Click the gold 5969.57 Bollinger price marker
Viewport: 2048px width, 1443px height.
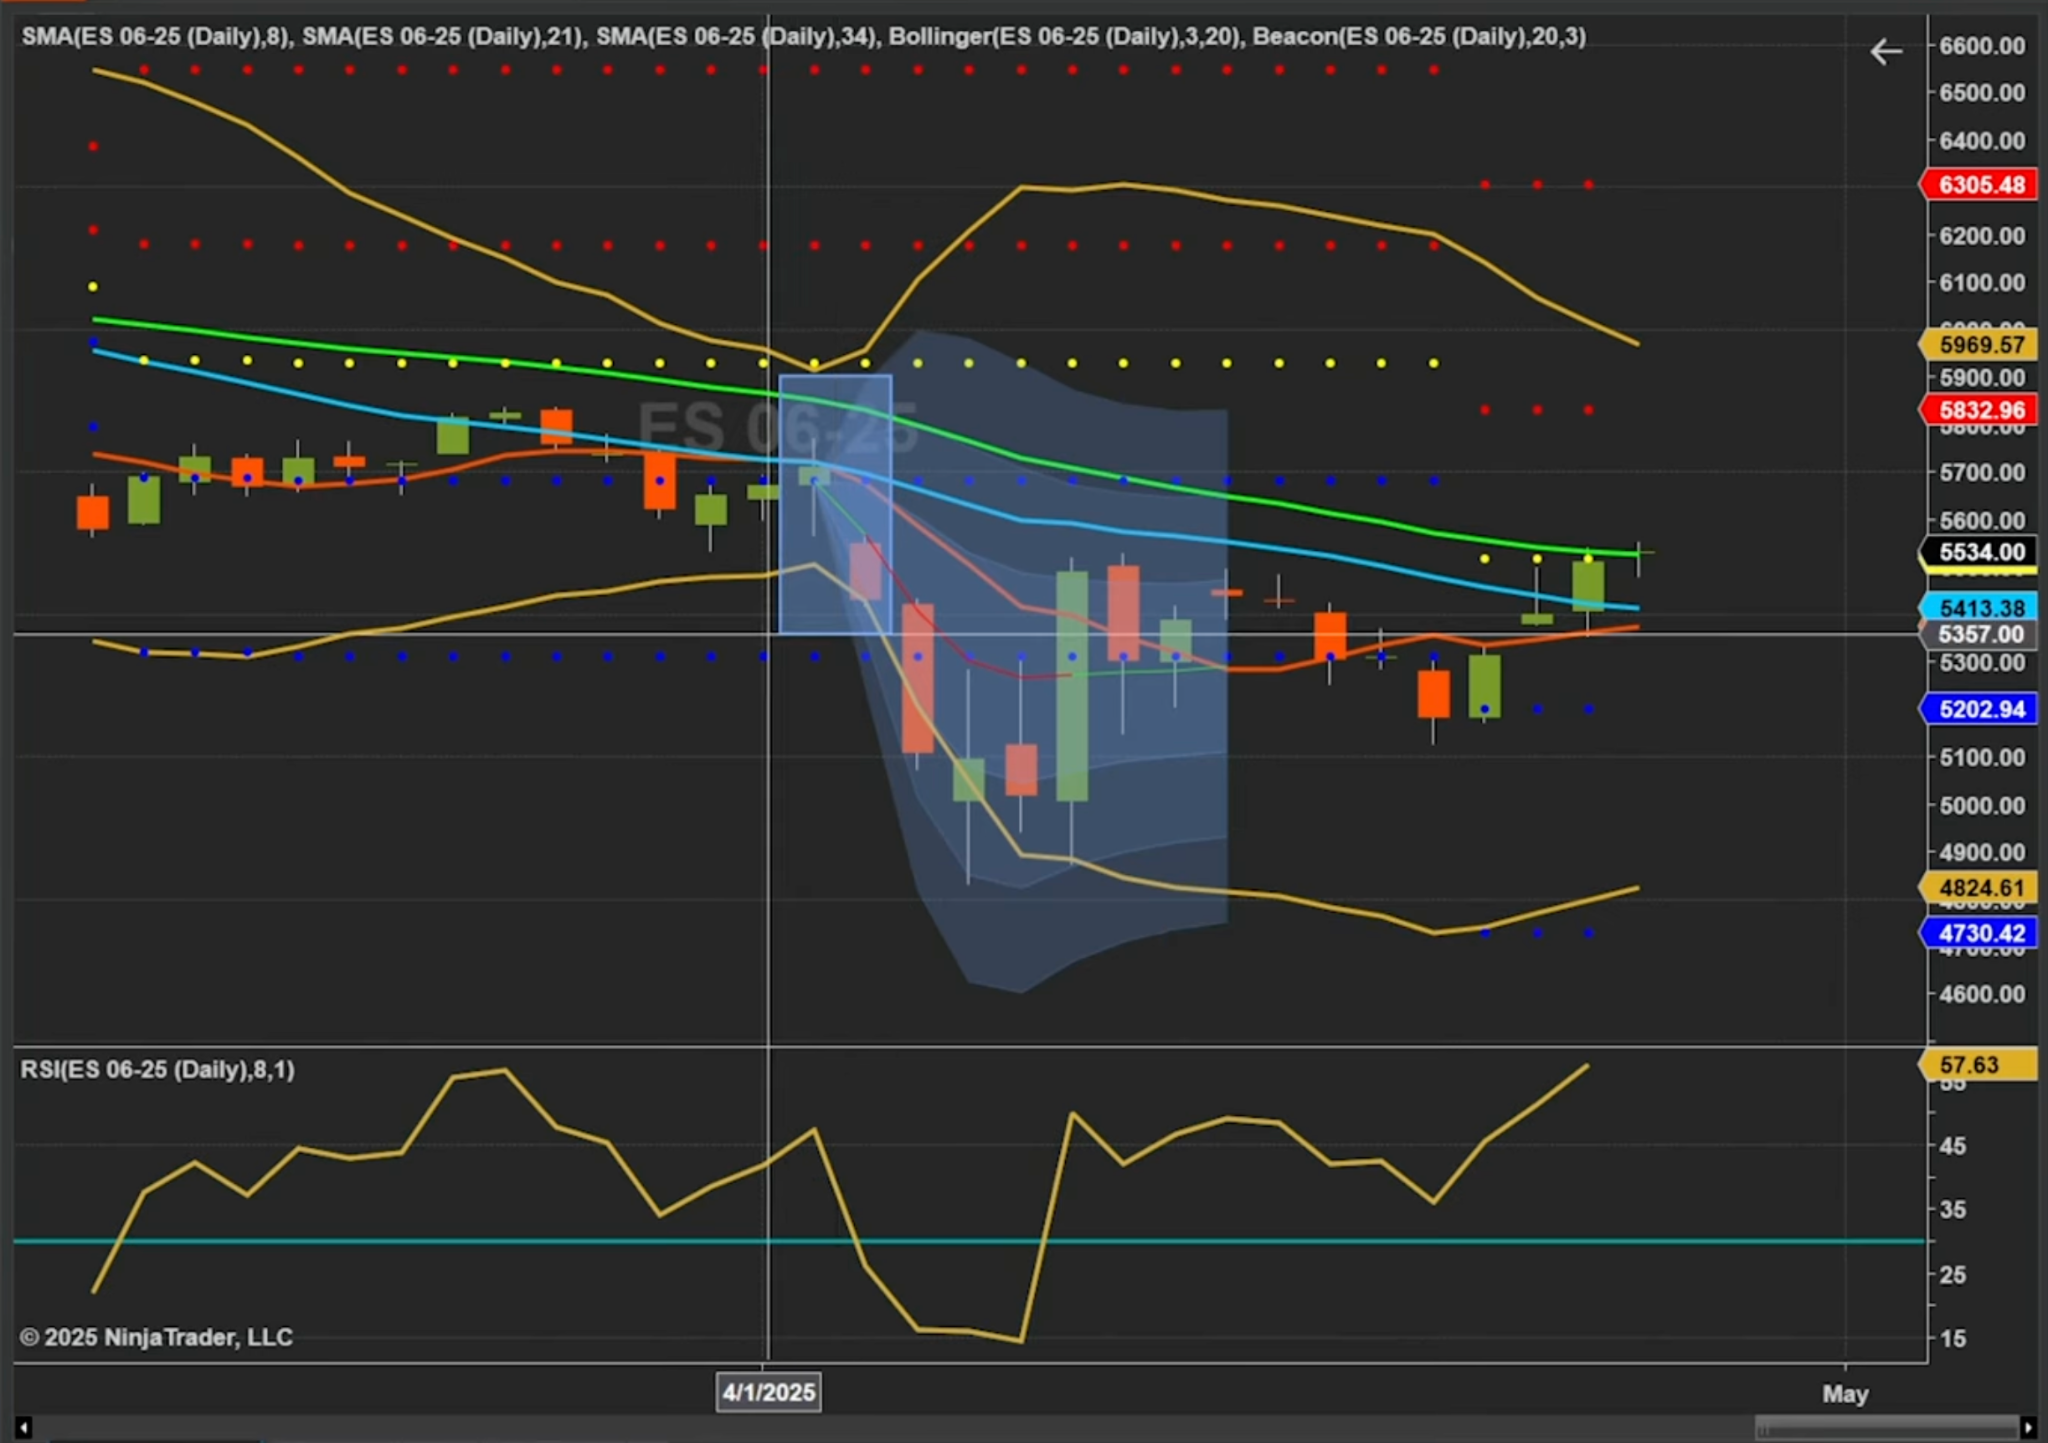point(1980,345)
